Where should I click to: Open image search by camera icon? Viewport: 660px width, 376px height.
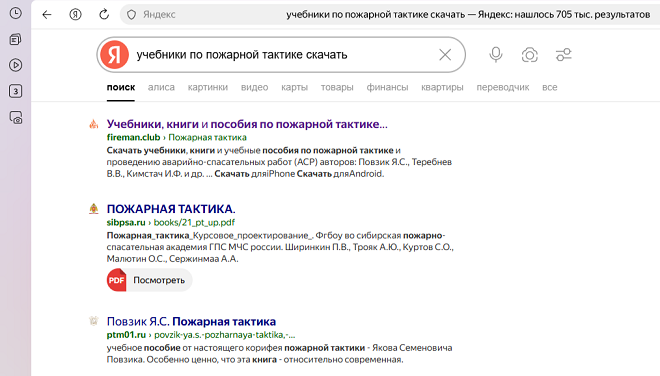[530, 55]
